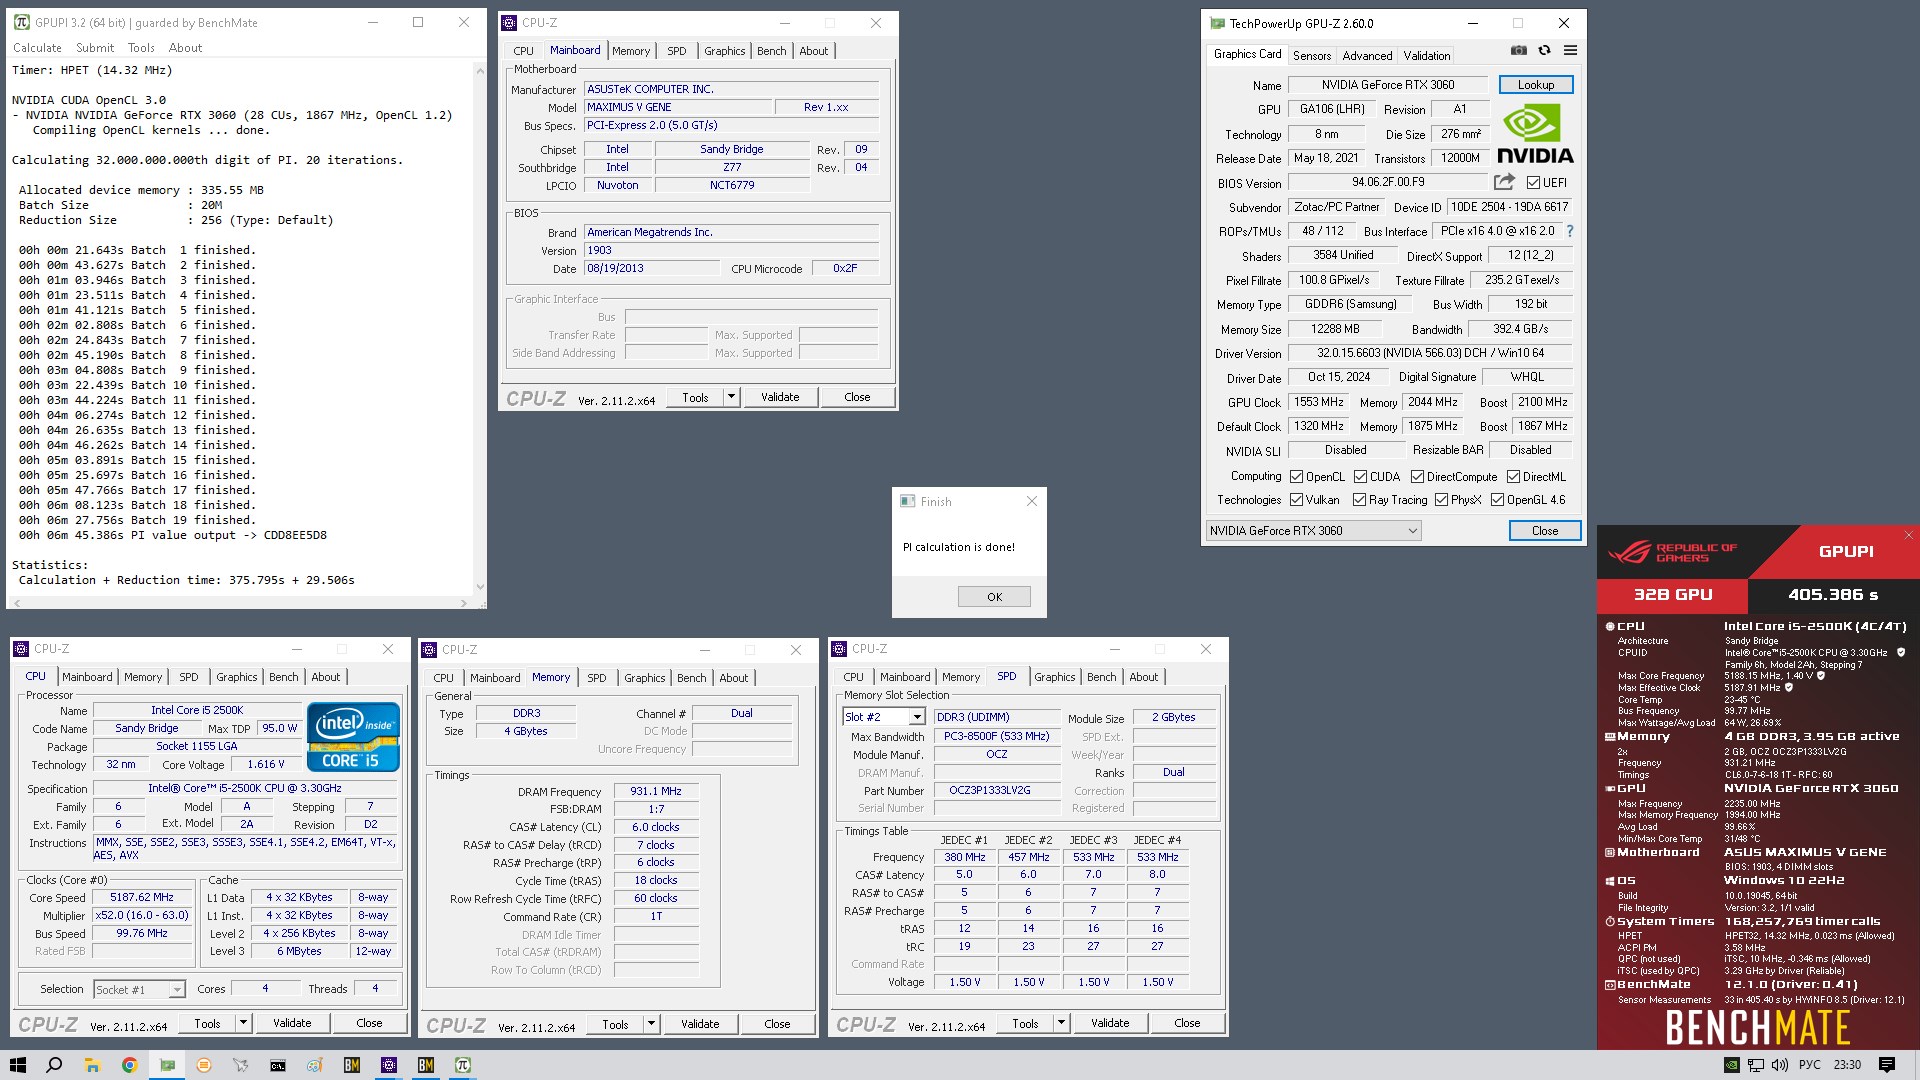Open Google Chrome from the taskbar
Viewport: 1920px width, 1080px height.
pos(129,1065)
